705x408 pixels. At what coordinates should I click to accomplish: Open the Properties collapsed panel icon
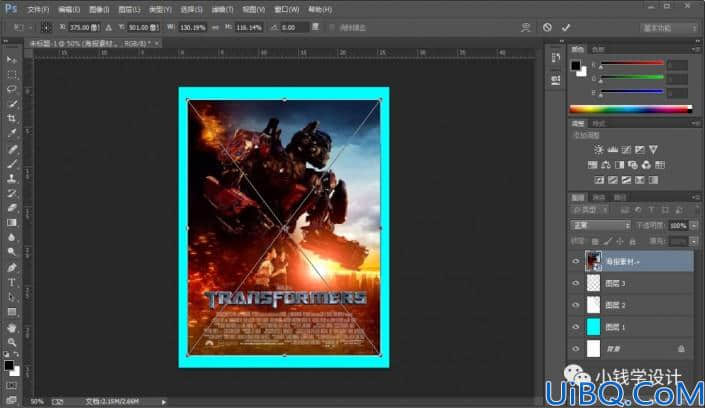coord(556,80)
